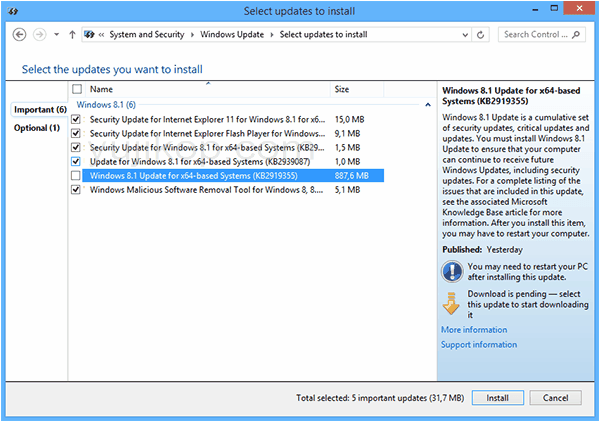This screenshot has height=422, width=600.
Task: Click Select updates to install breadcrumb
Action: pyautogui.click(x=323, y=34)
